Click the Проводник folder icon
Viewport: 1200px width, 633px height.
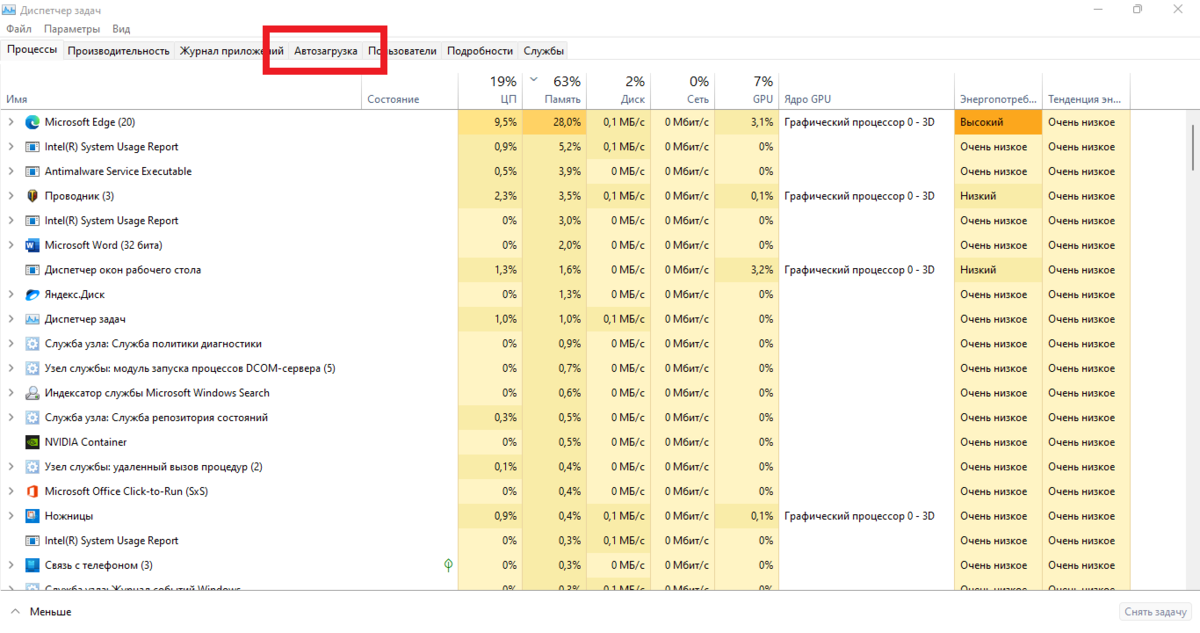[x=32, y=196]
